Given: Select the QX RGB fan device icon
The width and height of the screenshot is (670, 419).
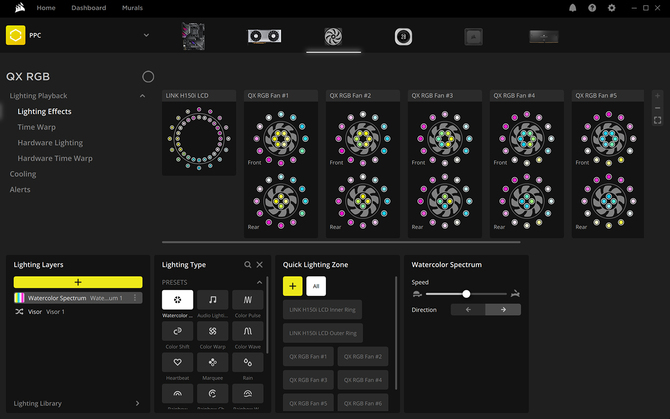Looking at the screenshot, I should (333, 36).
